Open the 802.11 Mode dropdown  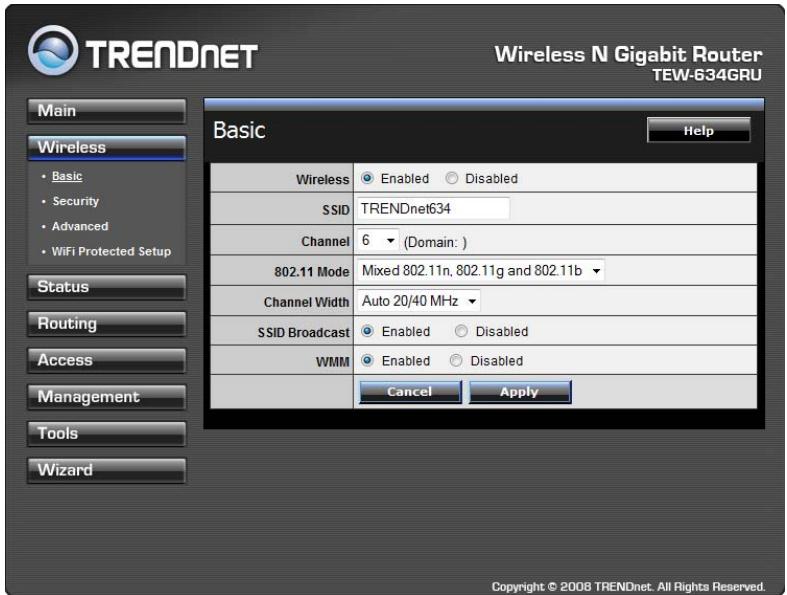[x=480, y=271]
